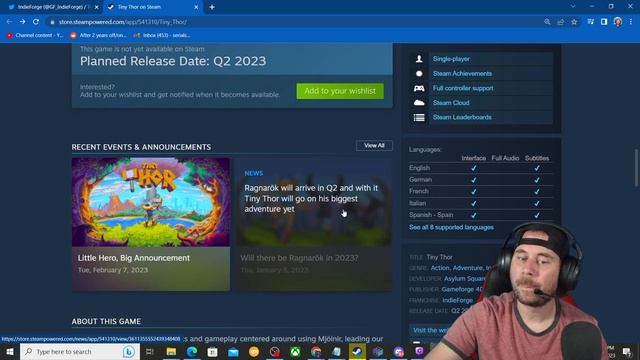640x360 pixels.
Task: Open Asylum Square developer link
Action: [x=464, y=279]
